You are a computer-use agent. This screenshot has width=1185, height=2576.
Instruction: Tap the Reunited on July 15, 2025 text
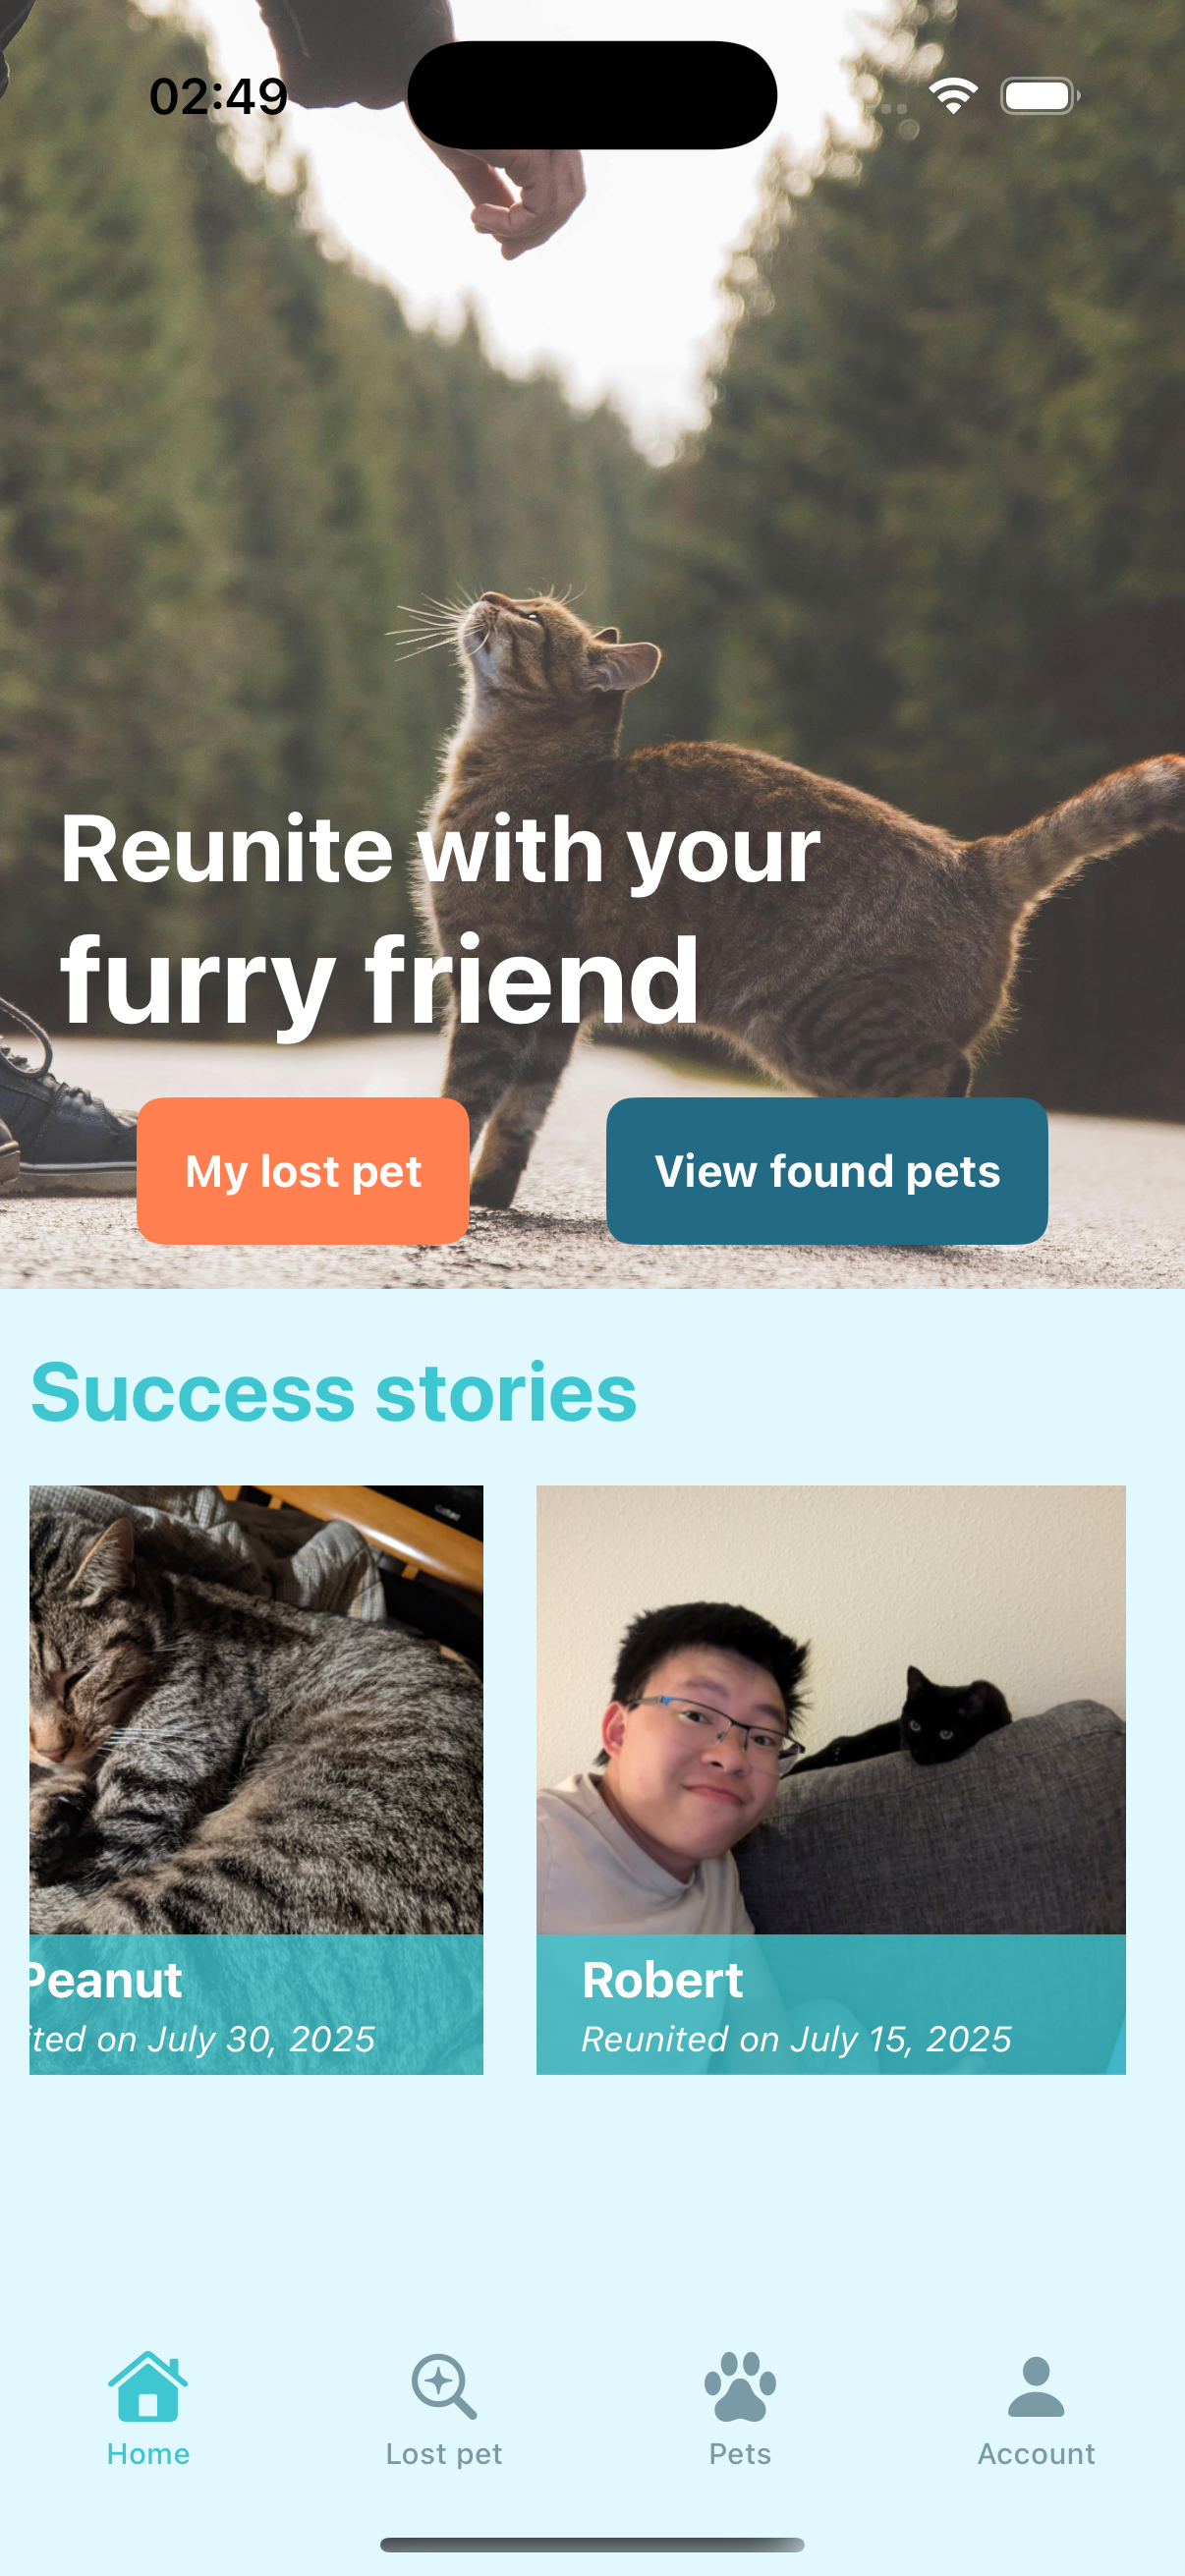coord(796,2039)
